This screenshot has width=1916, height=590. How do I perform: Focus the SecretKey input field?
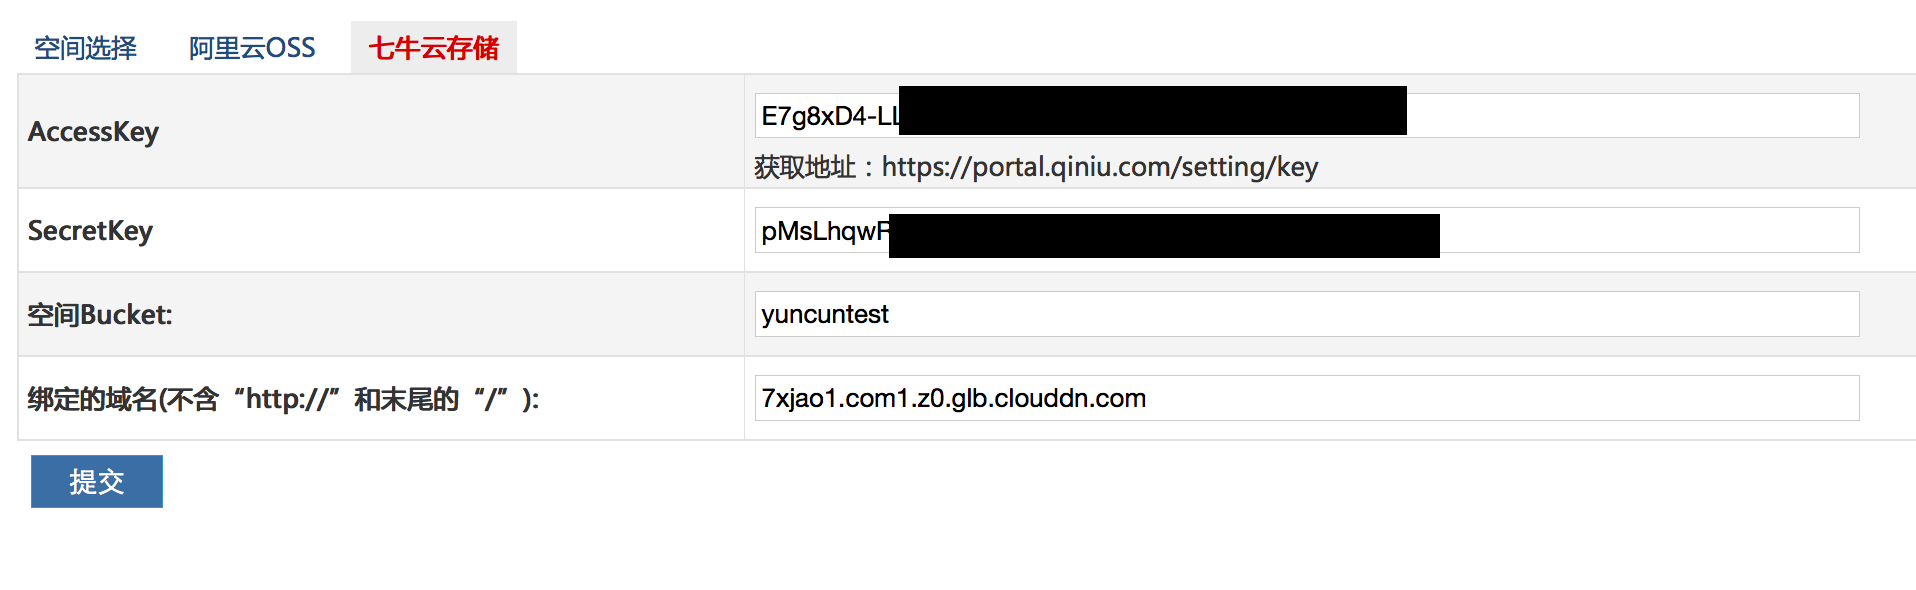(1307, 230)
